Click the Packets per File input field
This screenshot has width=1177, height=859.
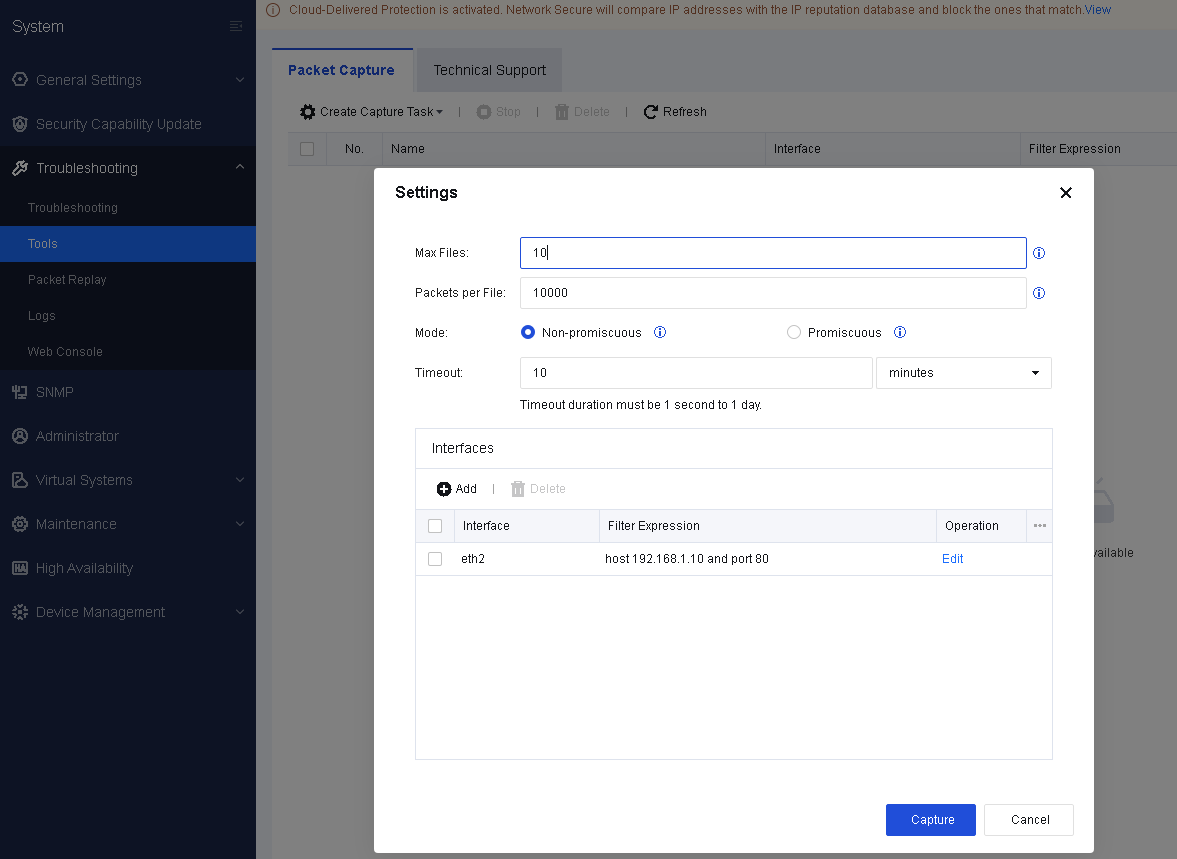point(772,293)
